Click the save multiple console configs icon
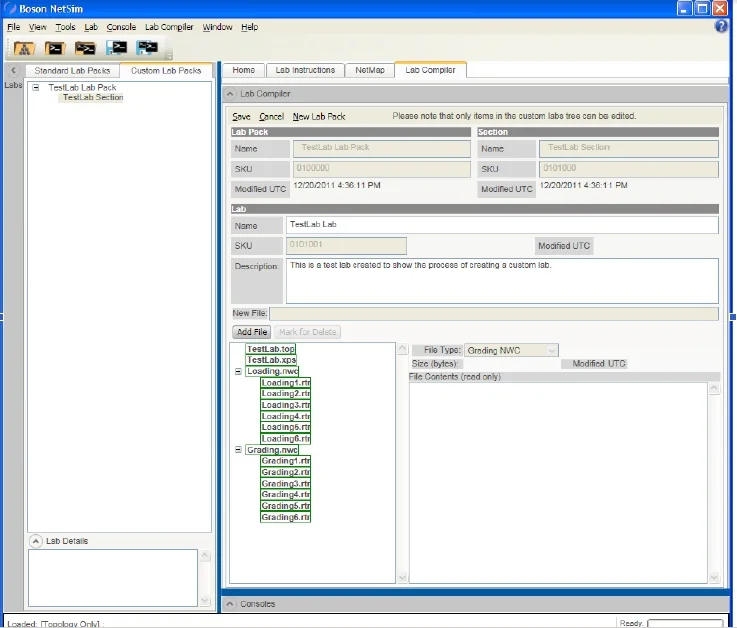This screenshot has height=628, width=737. tap(147, 48)
